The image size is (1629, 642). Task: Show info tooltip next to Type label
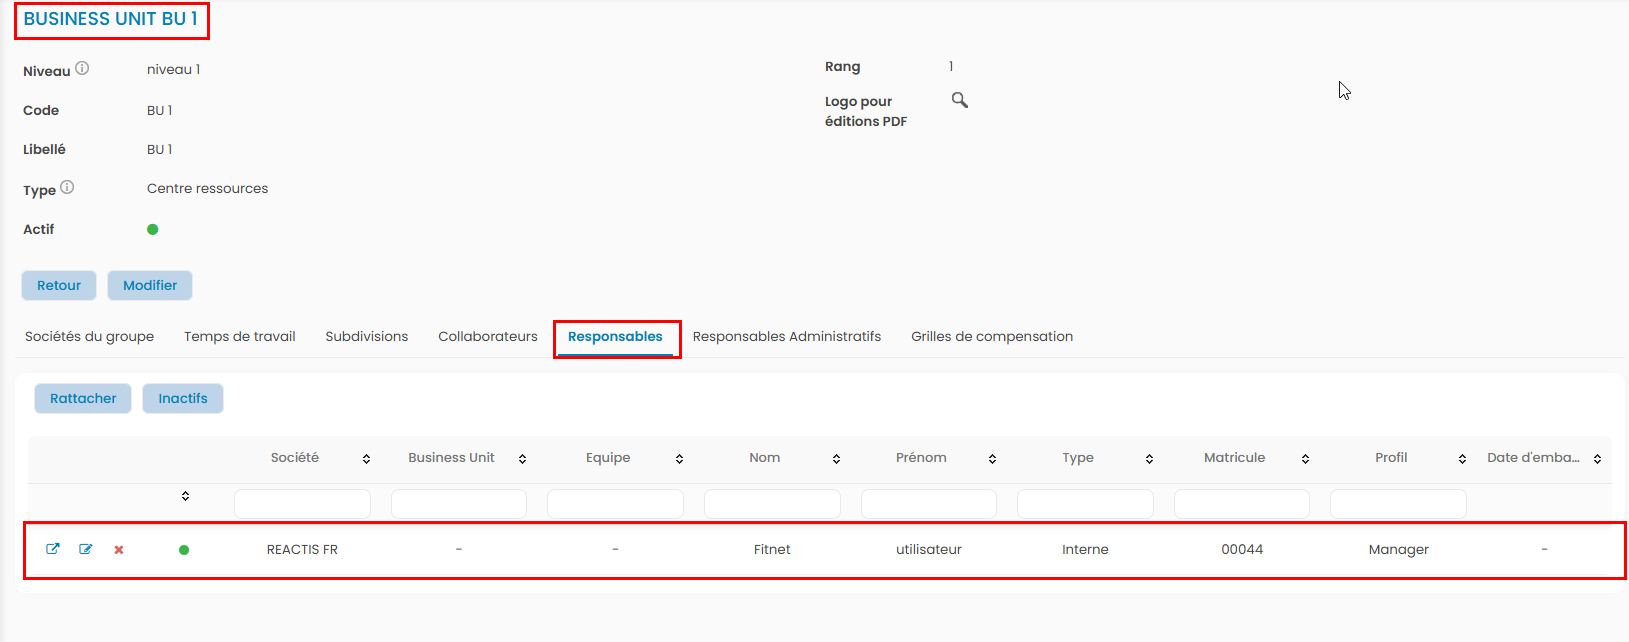(67, 188)
